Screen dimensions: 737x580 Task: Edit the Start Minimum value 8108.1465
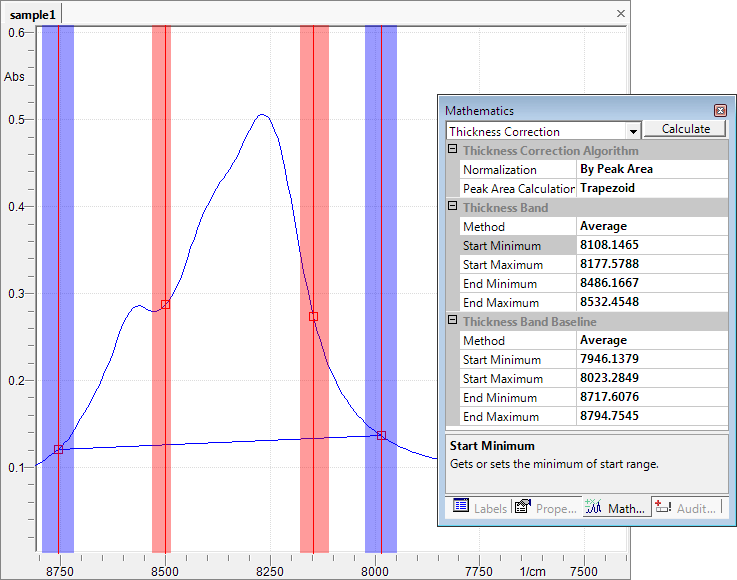click(x=651, y=245)
